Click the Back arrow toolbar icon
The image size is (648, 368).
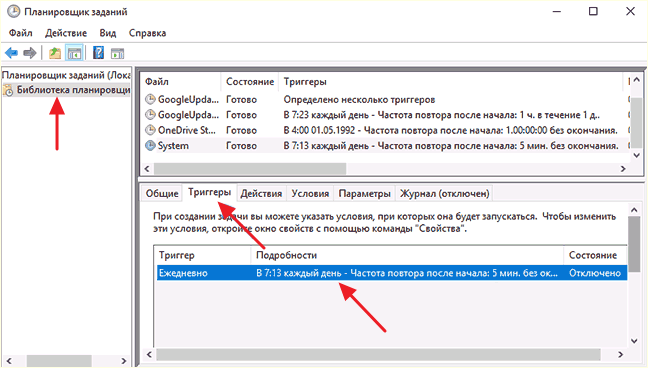click(11, 53)
